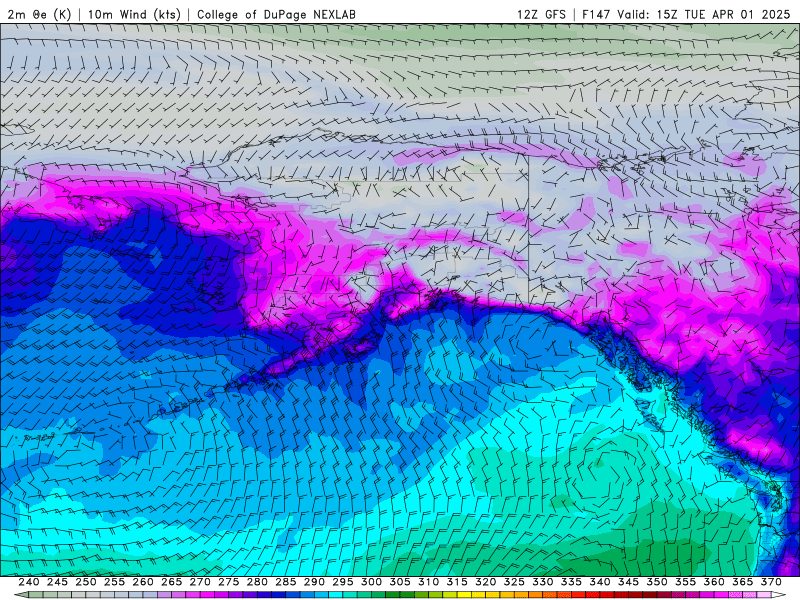
Task: Click the "F147" forecast hour label
Action: 597,14
